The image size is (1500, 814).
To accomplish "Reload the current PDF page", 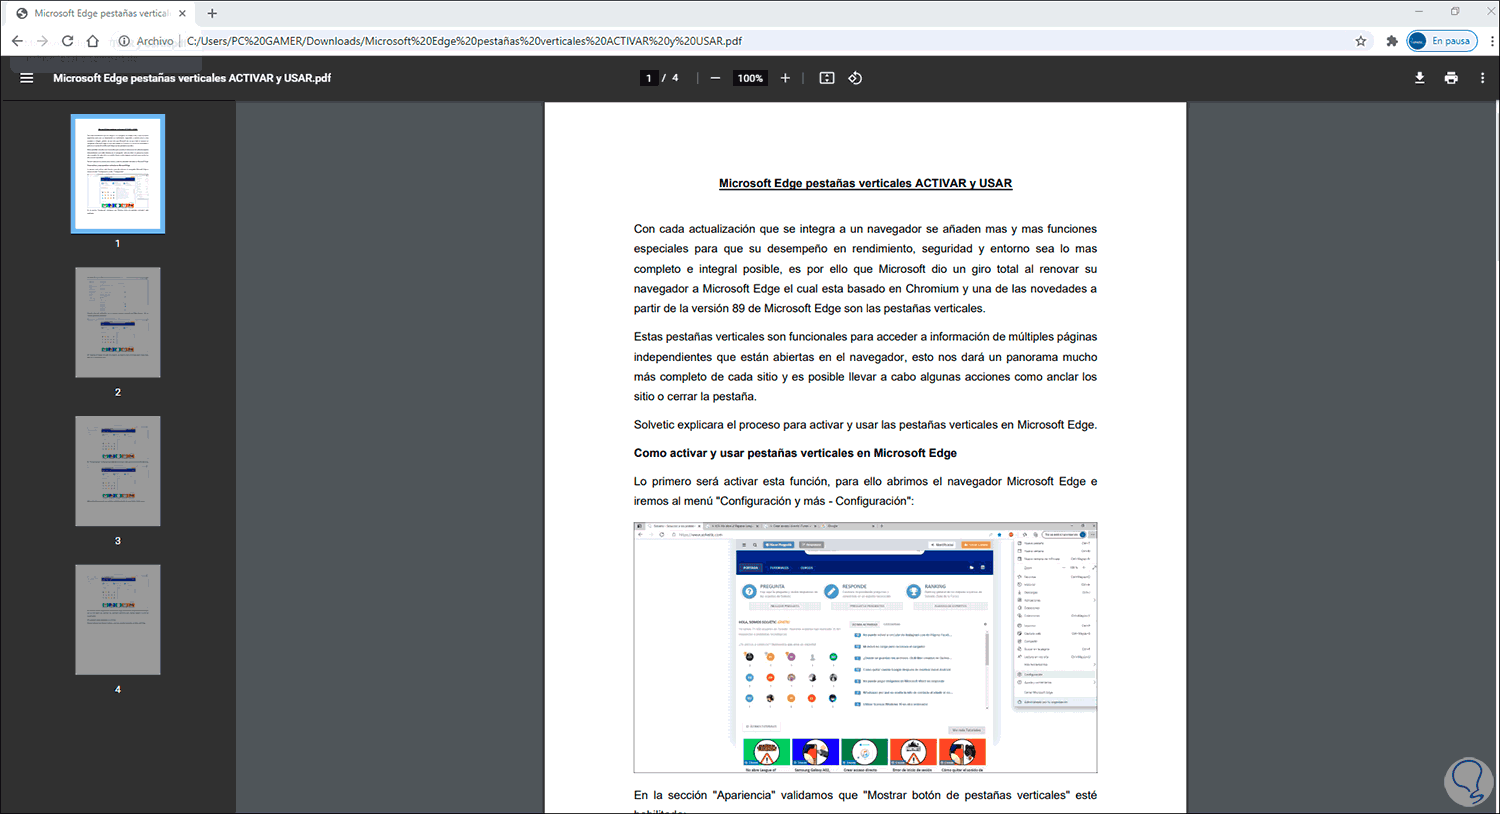I will tap(67, 41).
